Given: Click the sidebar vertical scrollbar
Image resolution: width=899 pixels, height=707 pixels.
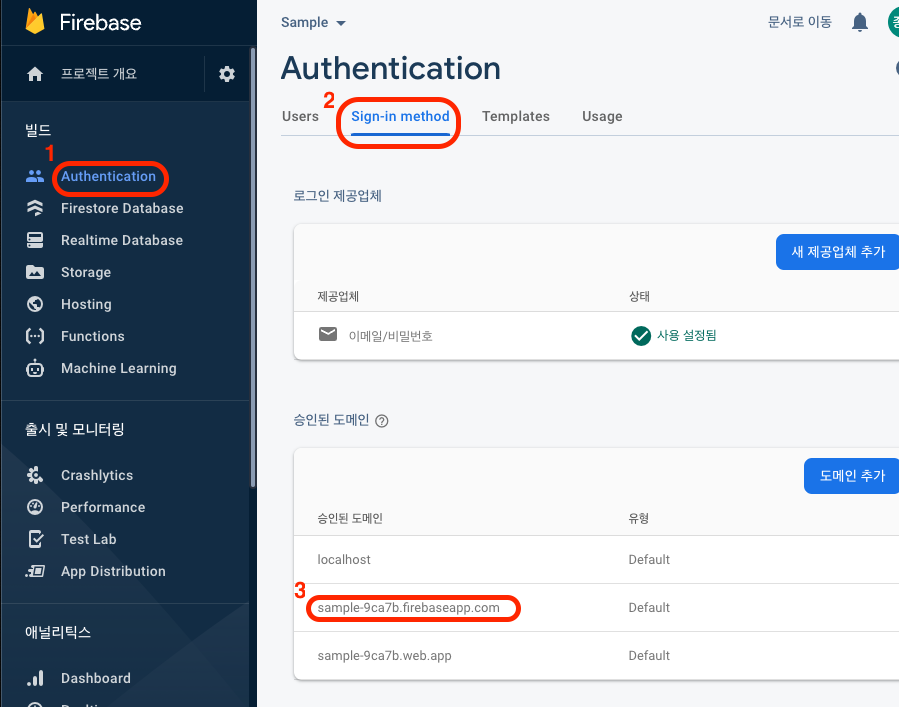Looking at the screenshot, I should (x=252, y=268).
